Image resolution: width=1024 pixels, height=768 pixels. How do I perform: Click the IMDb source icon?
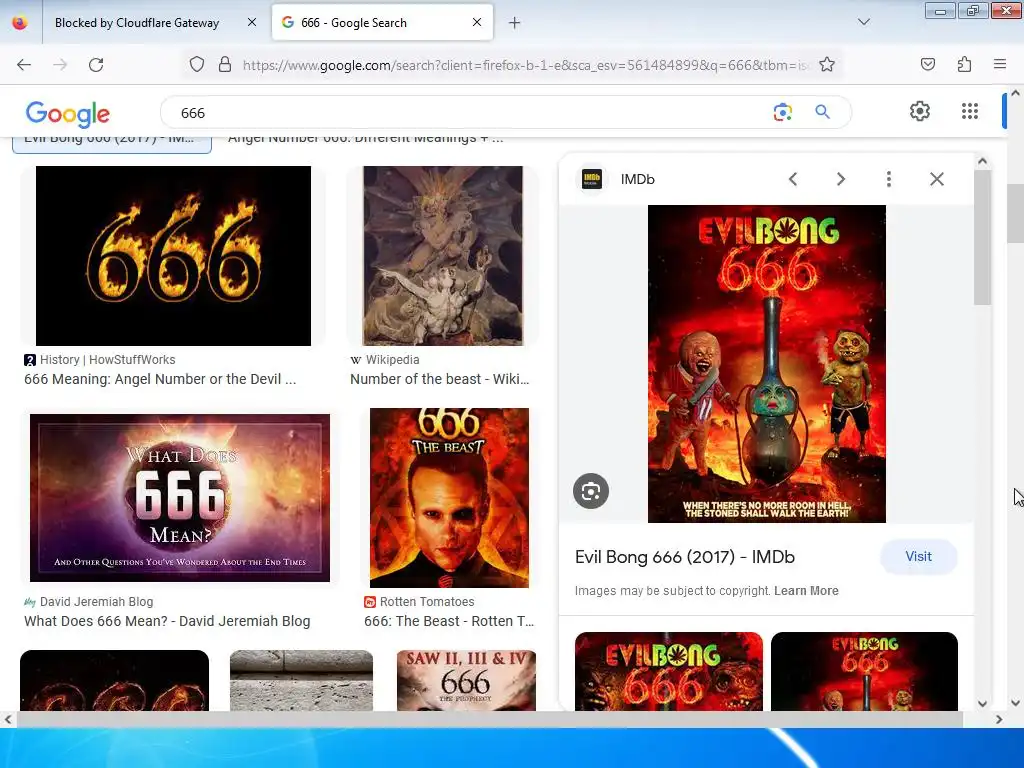[592, 179]
